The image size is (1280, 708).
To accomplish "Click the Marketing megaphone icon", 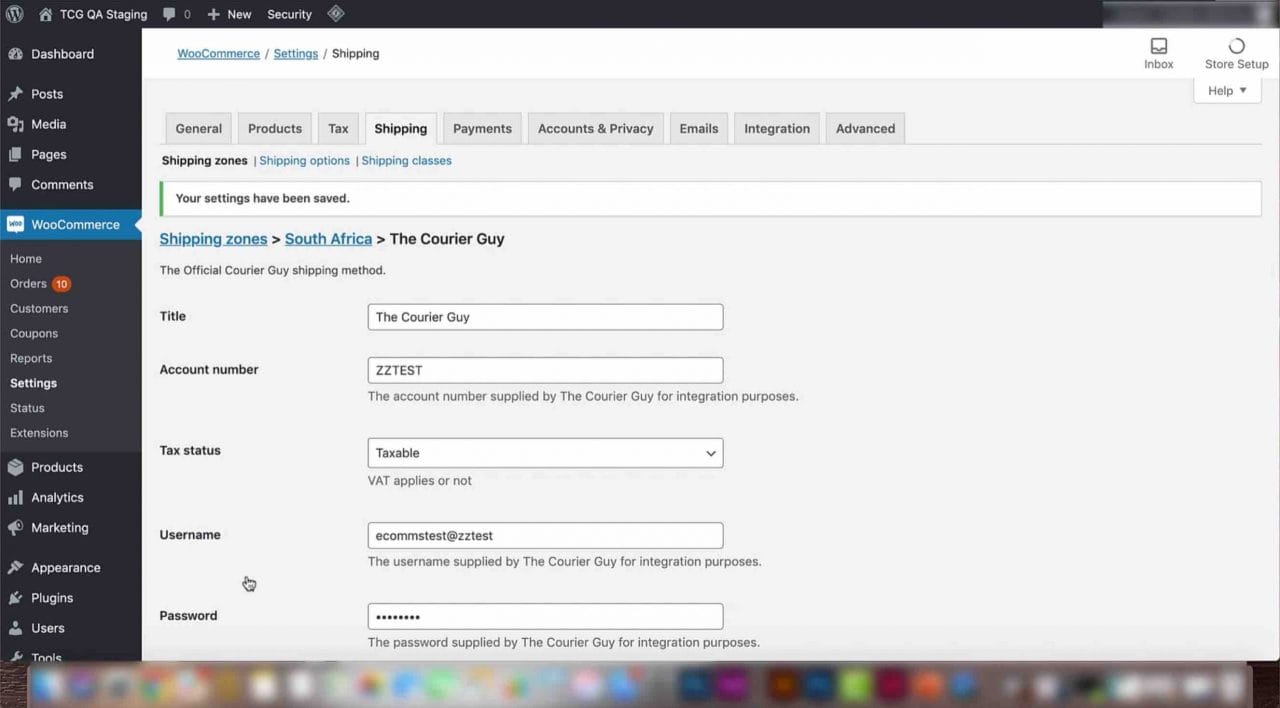I will coord(14,527).
